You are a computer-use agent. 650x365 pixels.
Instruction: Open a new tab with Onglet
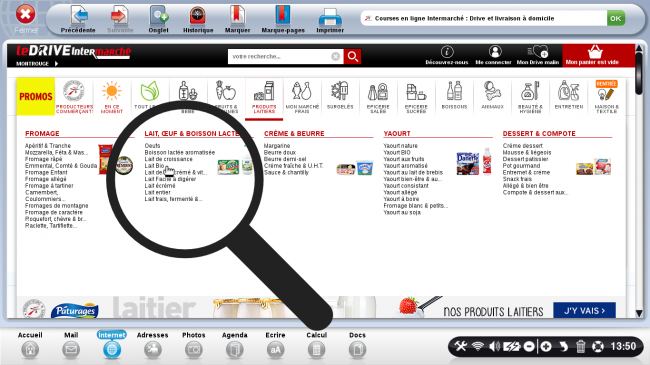[x=158, y=19]
